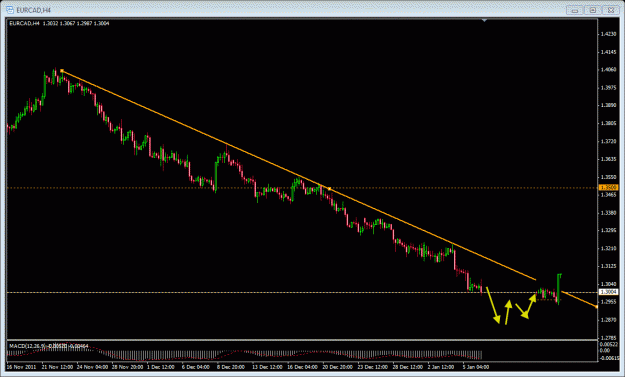Restore the EURCAD,H4 chart window size

(x=593, y=10)
